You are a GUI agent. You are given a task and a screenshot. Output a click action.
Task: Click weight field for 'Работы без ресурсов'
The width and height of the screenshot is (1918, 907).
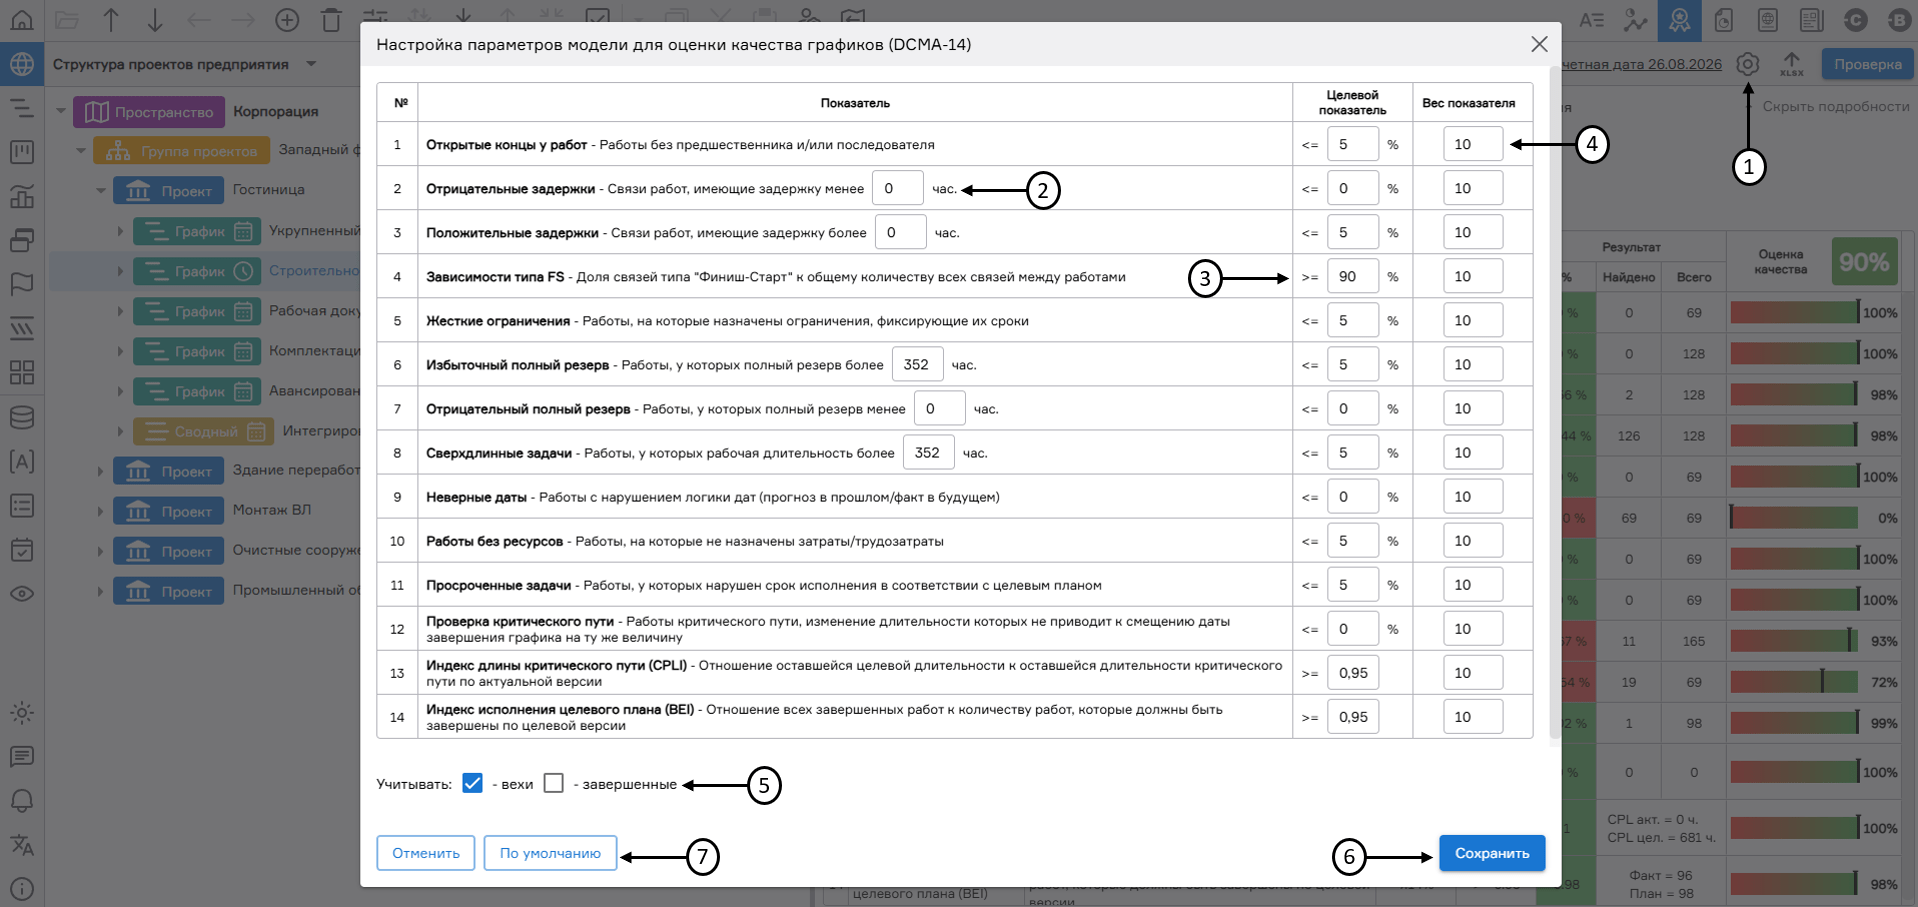(x=1473, y=540)
